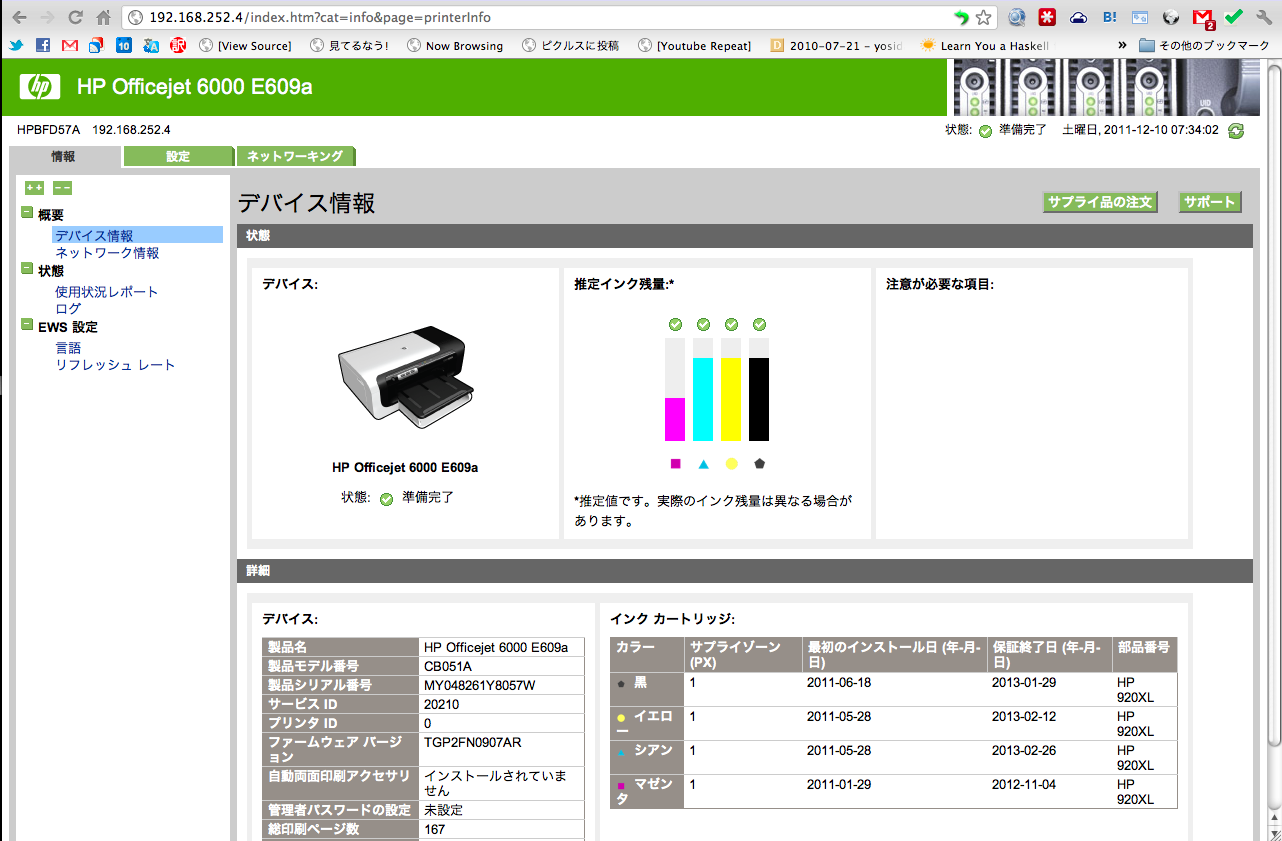This screenshot has height=841, width=1282.
Task: Expand all tree items with ++ button
Action: coord(34,188)
